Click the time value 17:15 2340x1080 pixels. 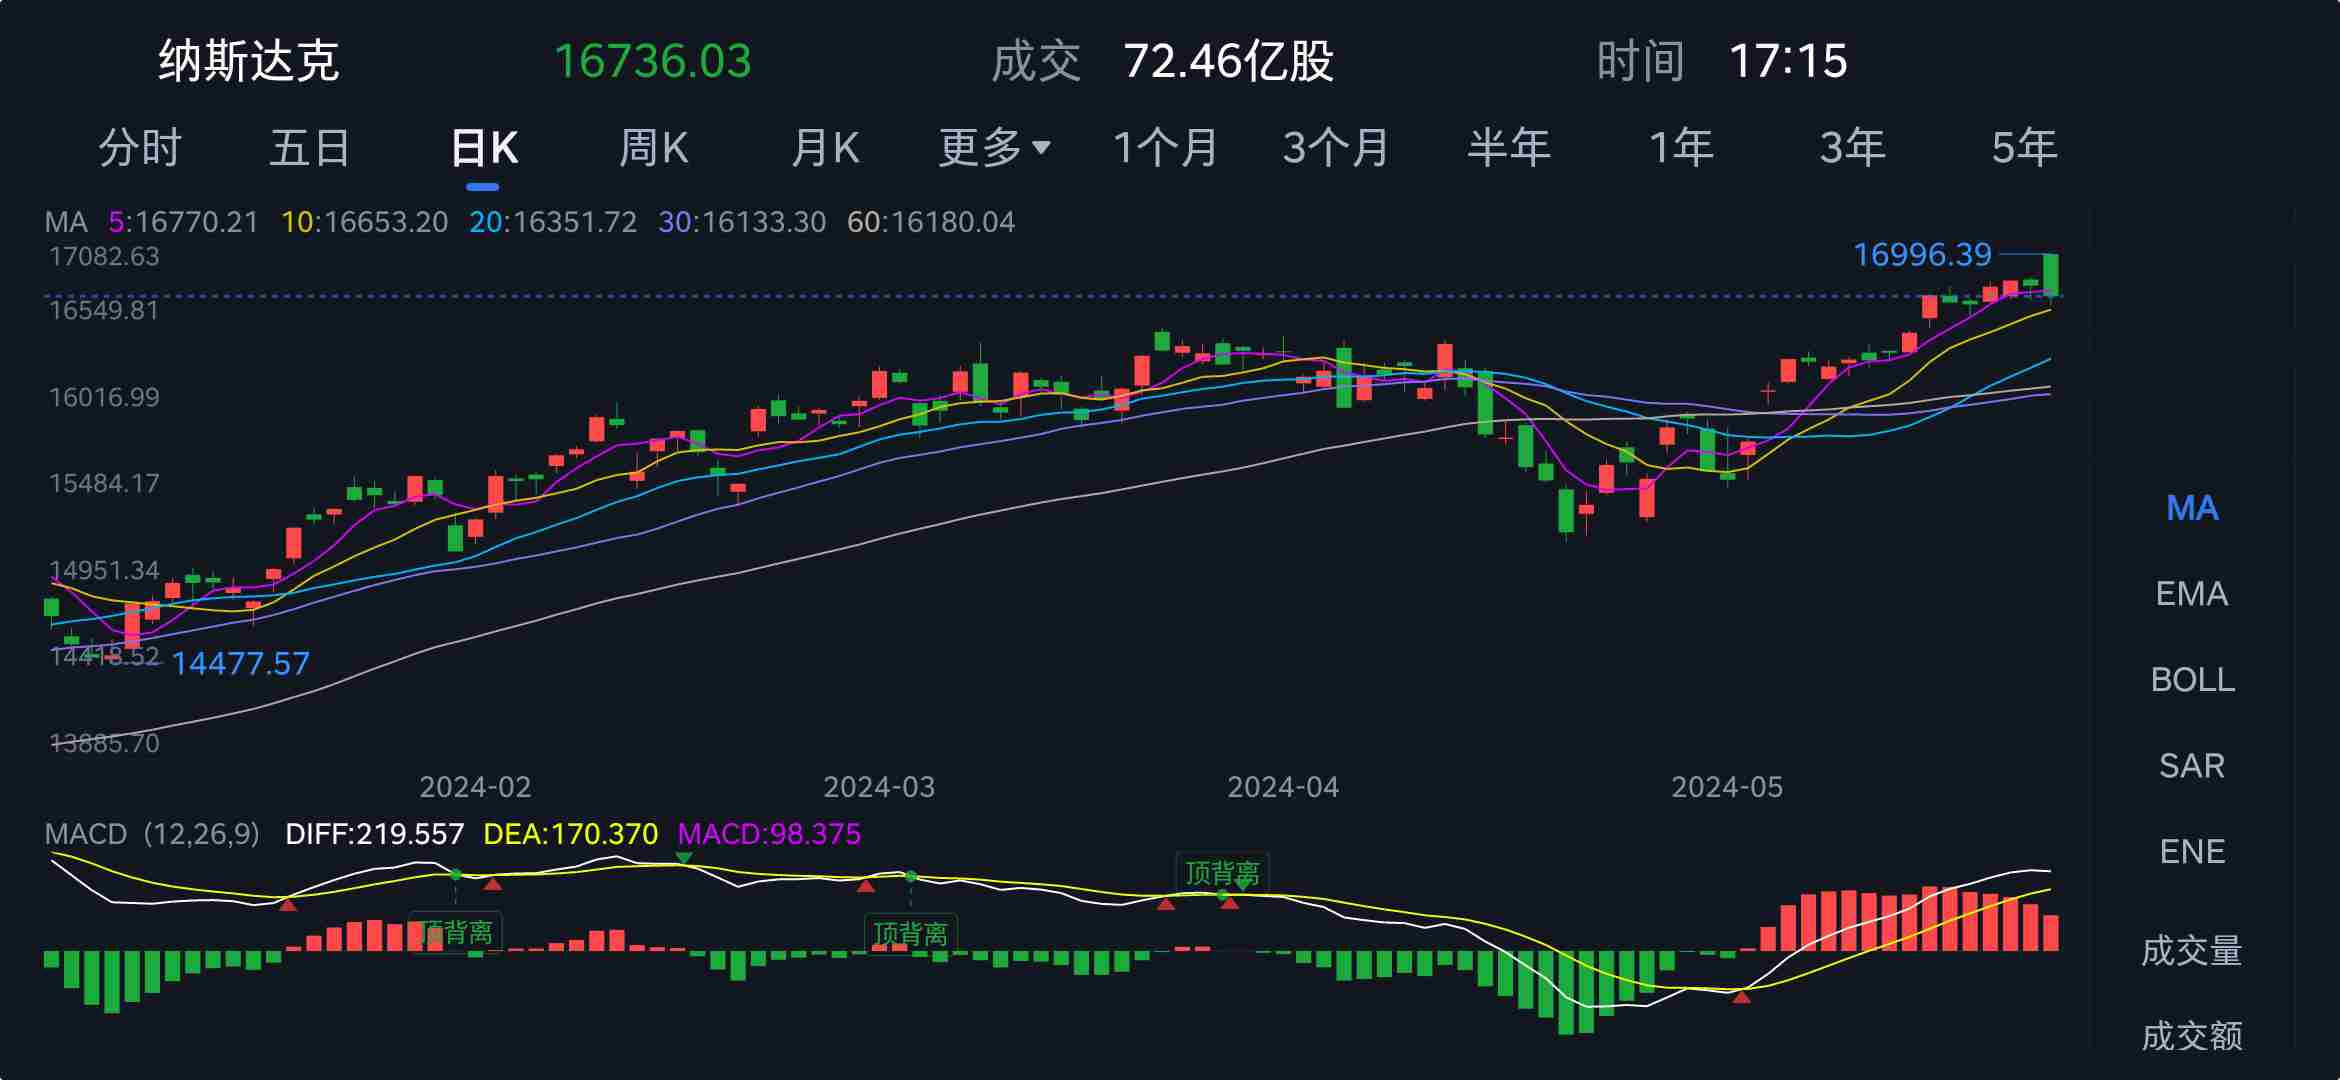click(1788, 61)
